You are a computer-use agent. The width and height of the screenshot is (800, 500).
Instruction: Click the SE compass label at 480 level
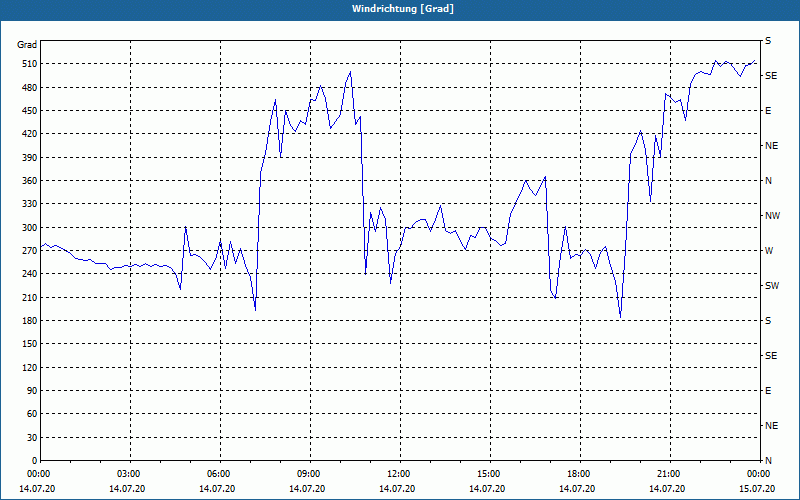point(771,76)
